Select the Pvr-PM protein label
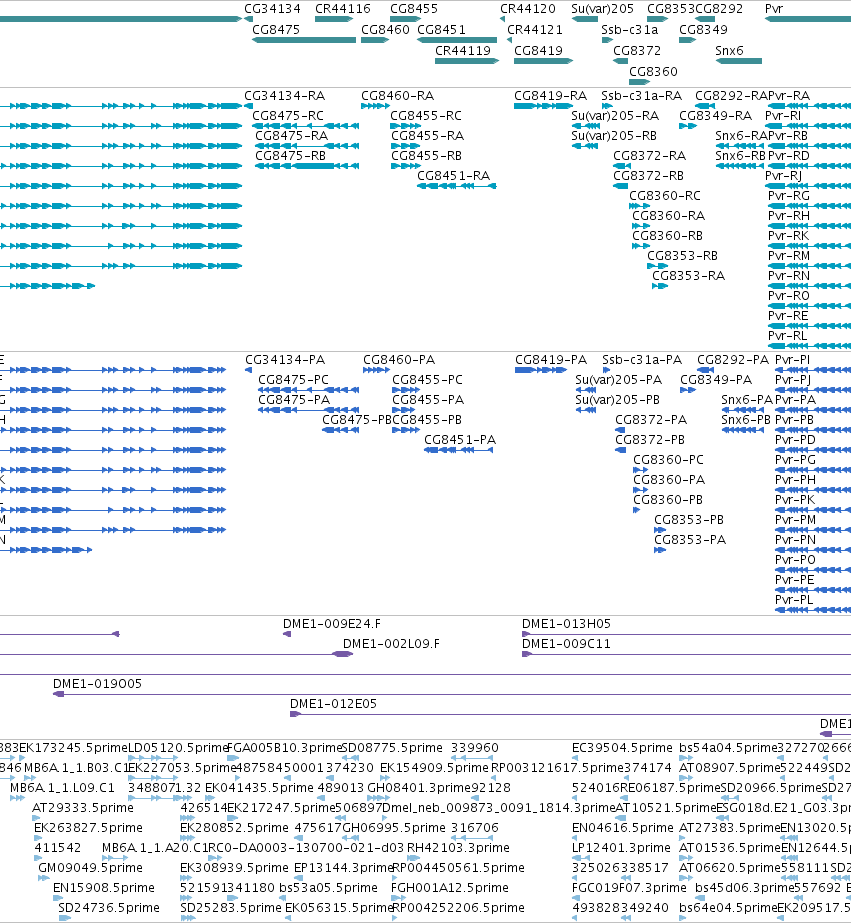The image size is (851, 923). click(x=795, y=520)
